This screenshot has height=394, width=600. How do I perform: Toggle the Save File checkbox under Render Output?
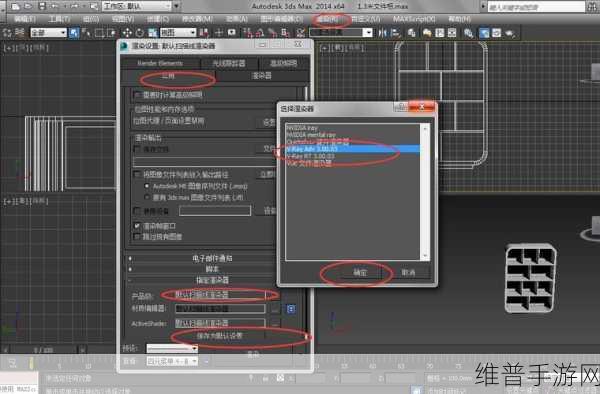coord(137,148)
